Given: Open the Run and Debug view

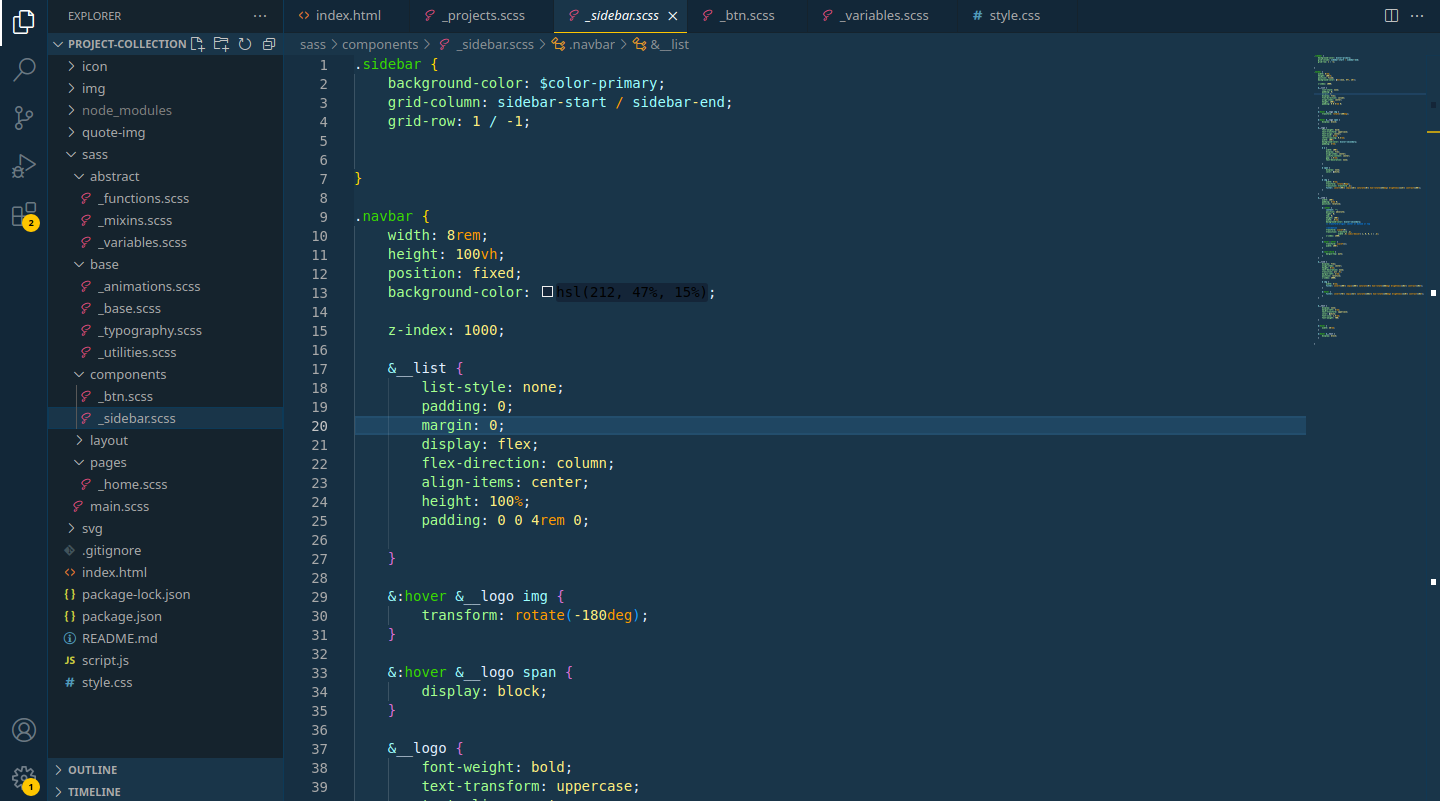Looking at the screenshot, I should 24,166.
